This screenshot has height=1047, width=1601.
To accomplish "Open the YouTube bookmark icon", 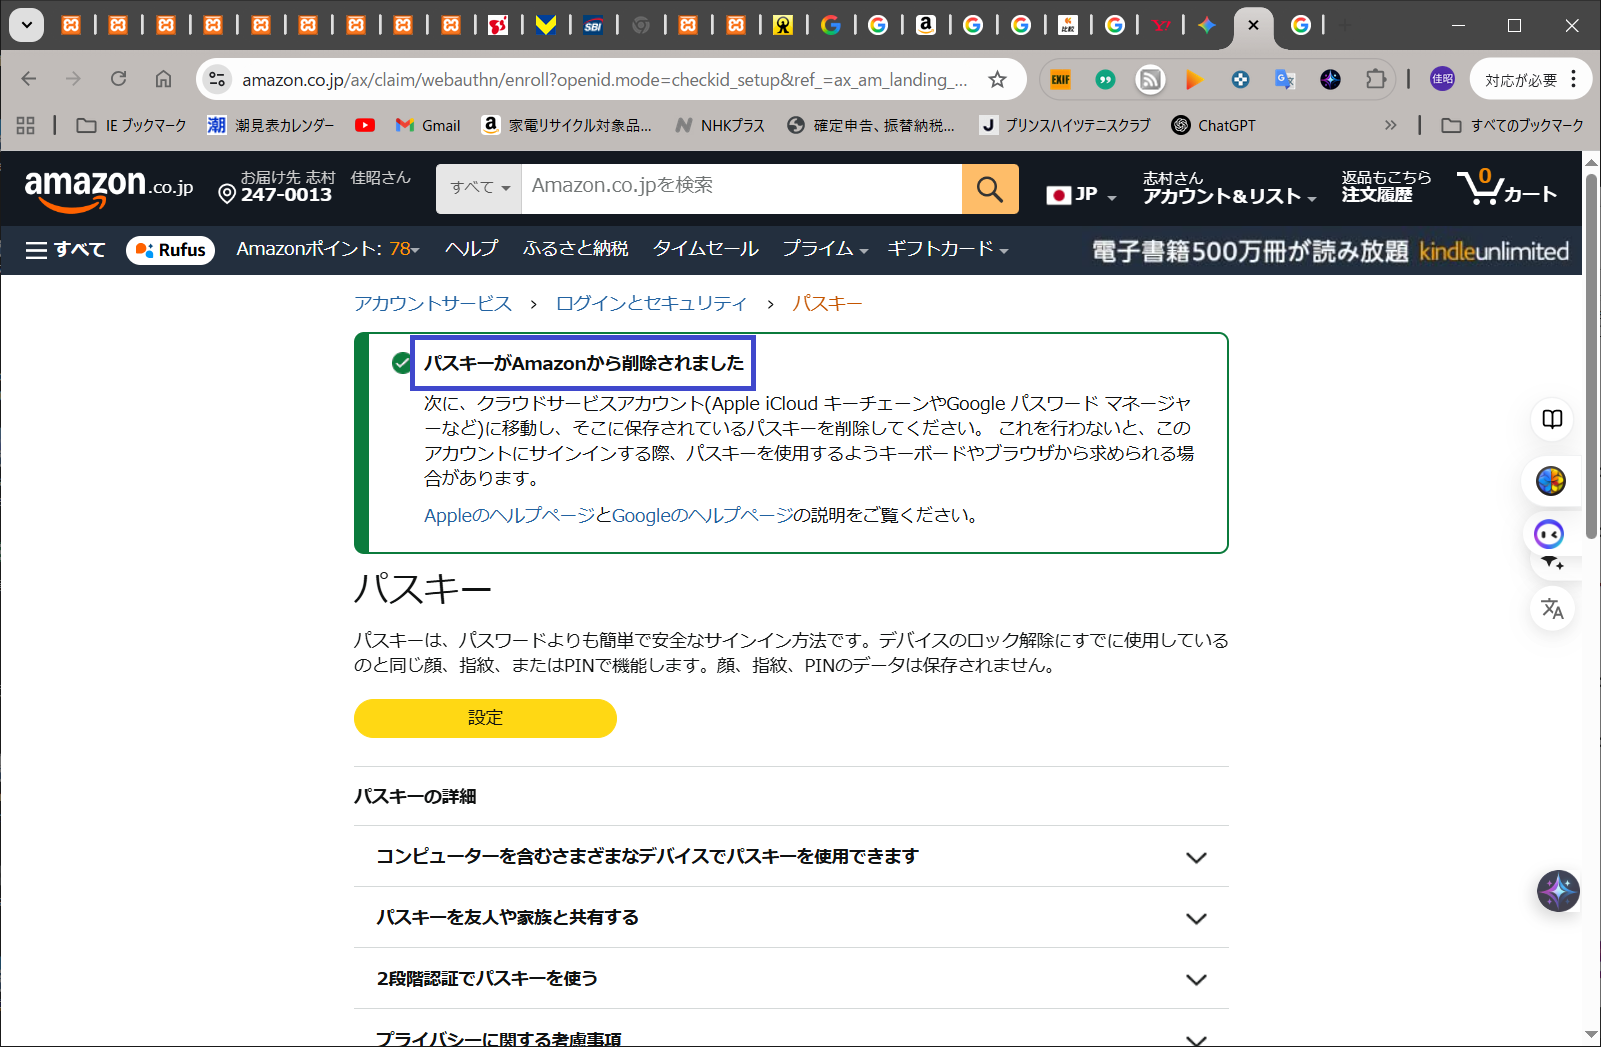I will click(365, 125).
